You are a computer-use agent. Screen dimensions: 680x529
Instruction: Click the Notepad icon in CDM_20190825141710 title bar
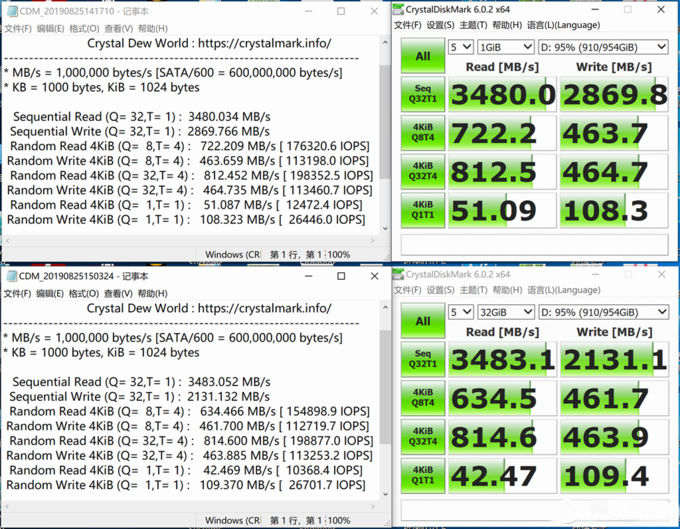pyautogui.click(x=10, y=12)
